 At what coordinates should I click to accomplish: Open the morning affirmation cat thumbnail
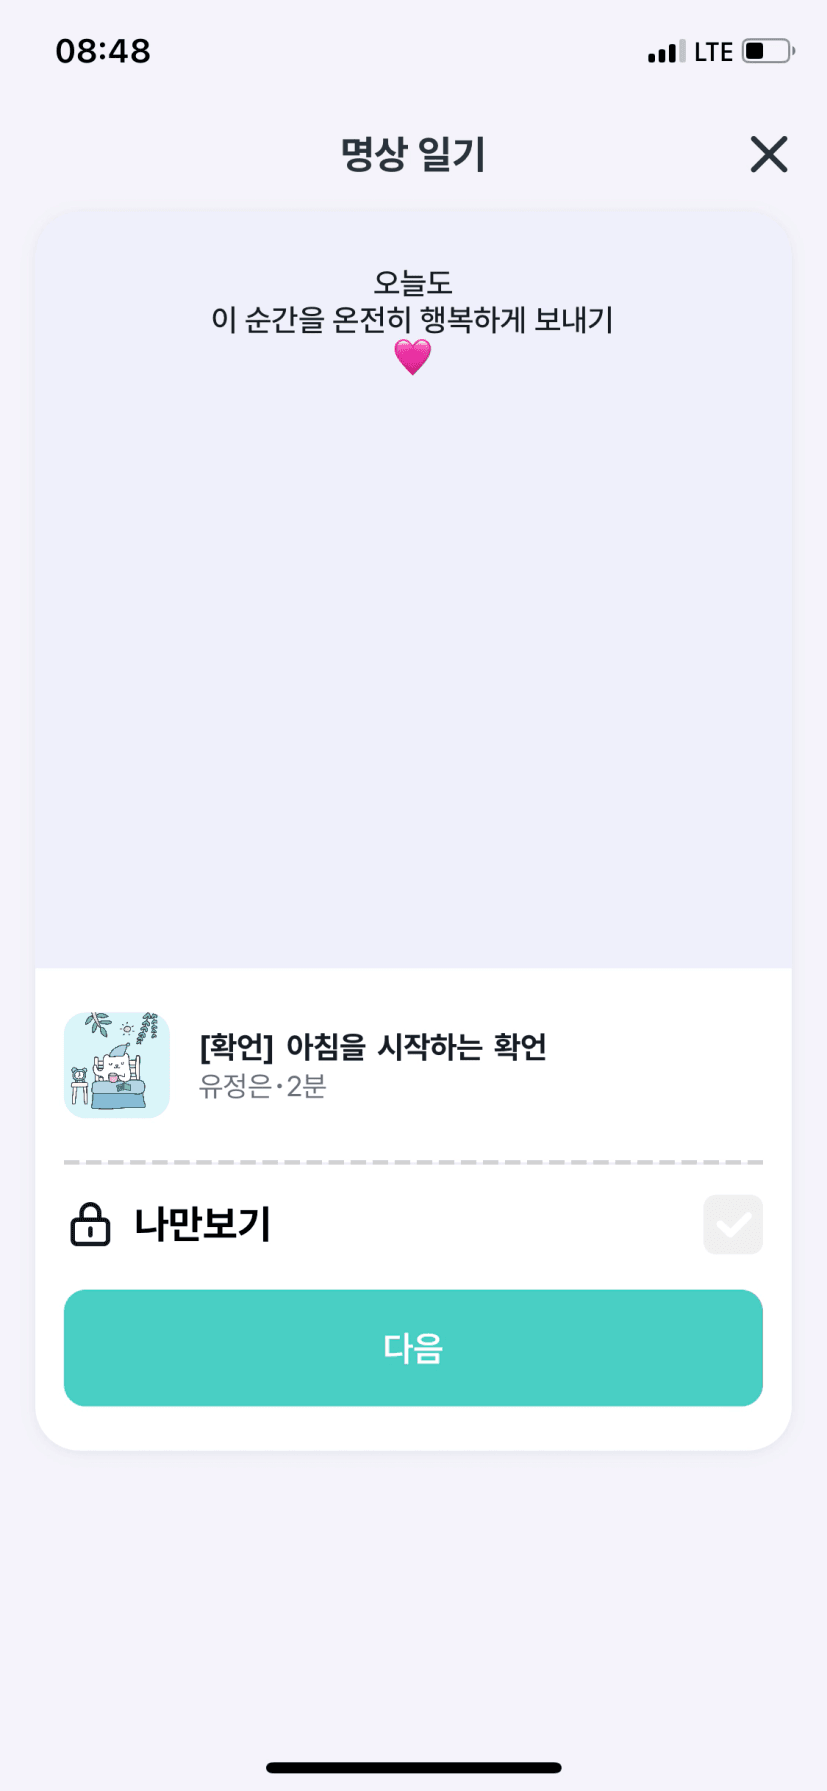point(117,1065)
